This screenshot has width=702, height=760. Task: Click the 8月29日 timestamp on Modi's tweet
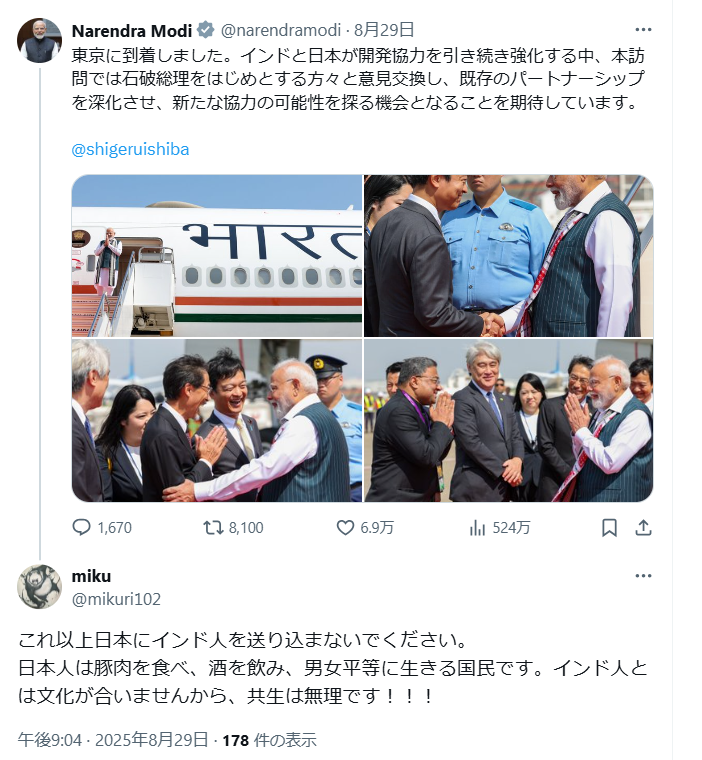tap(384, 30)
